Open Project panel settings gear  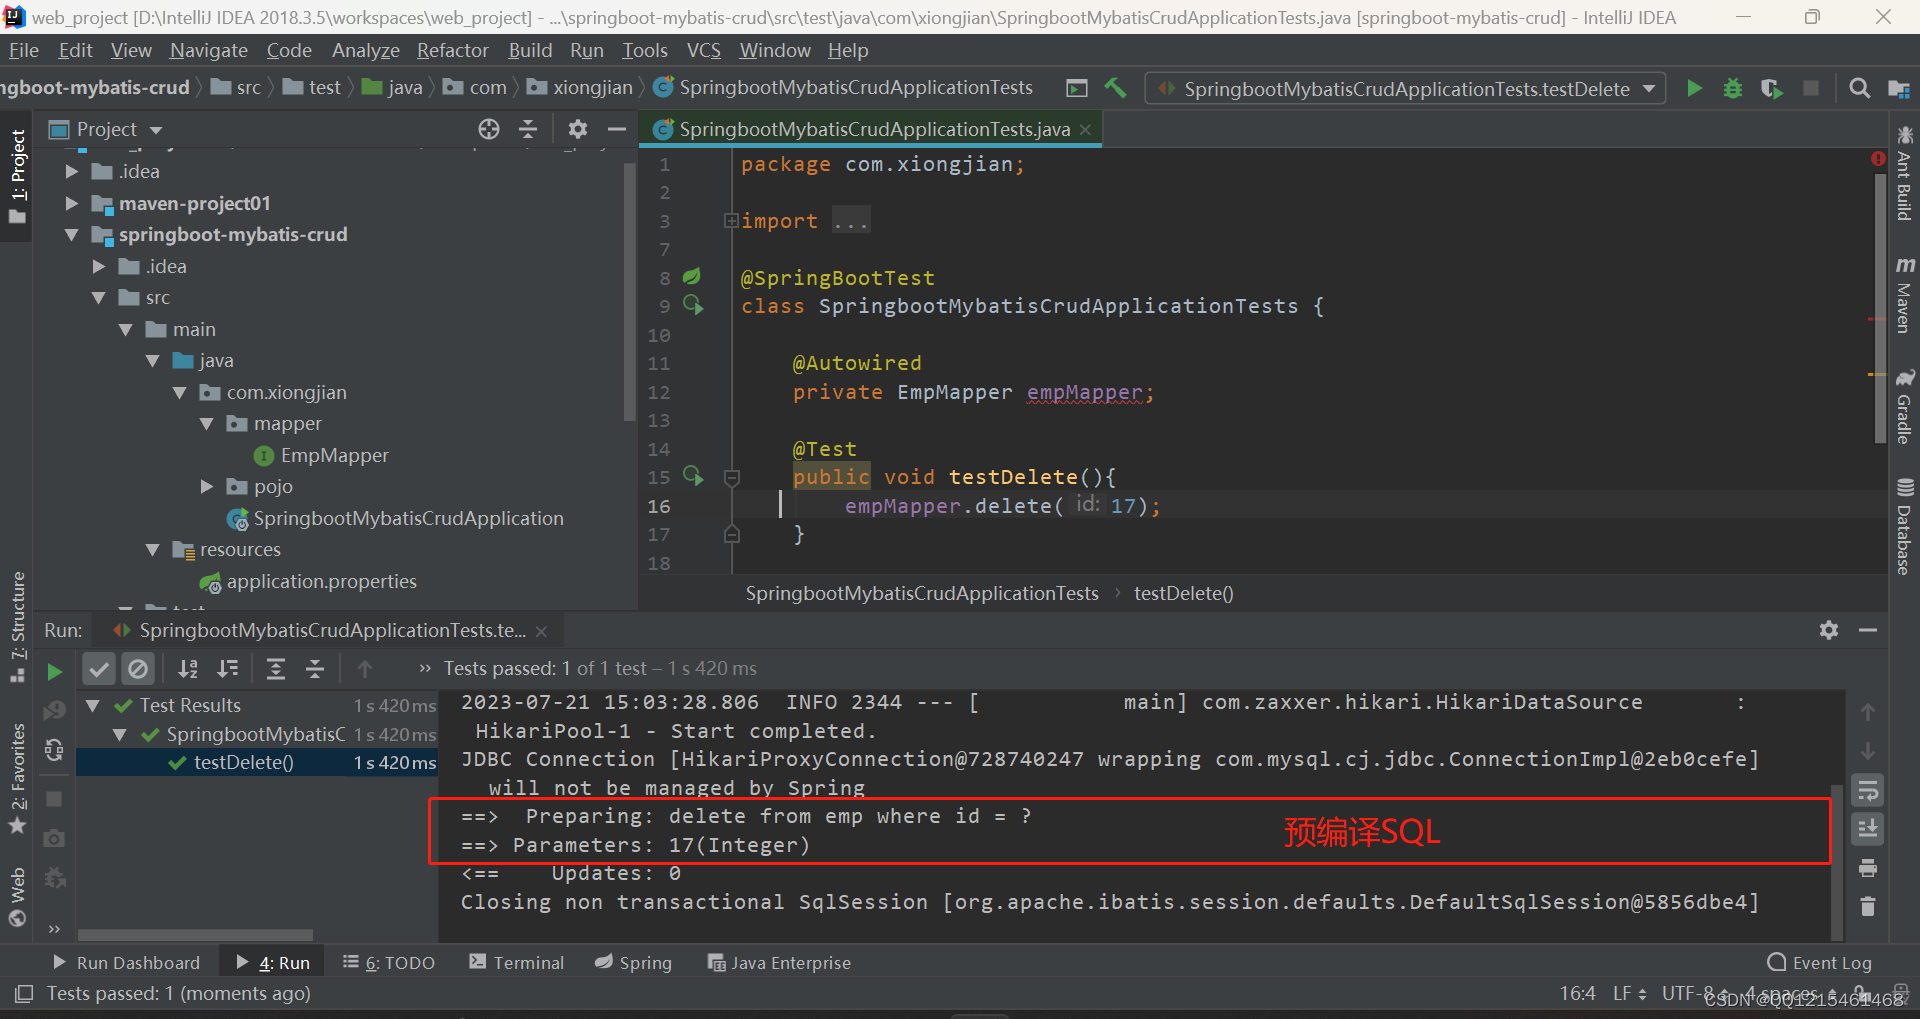click(577, 129)
